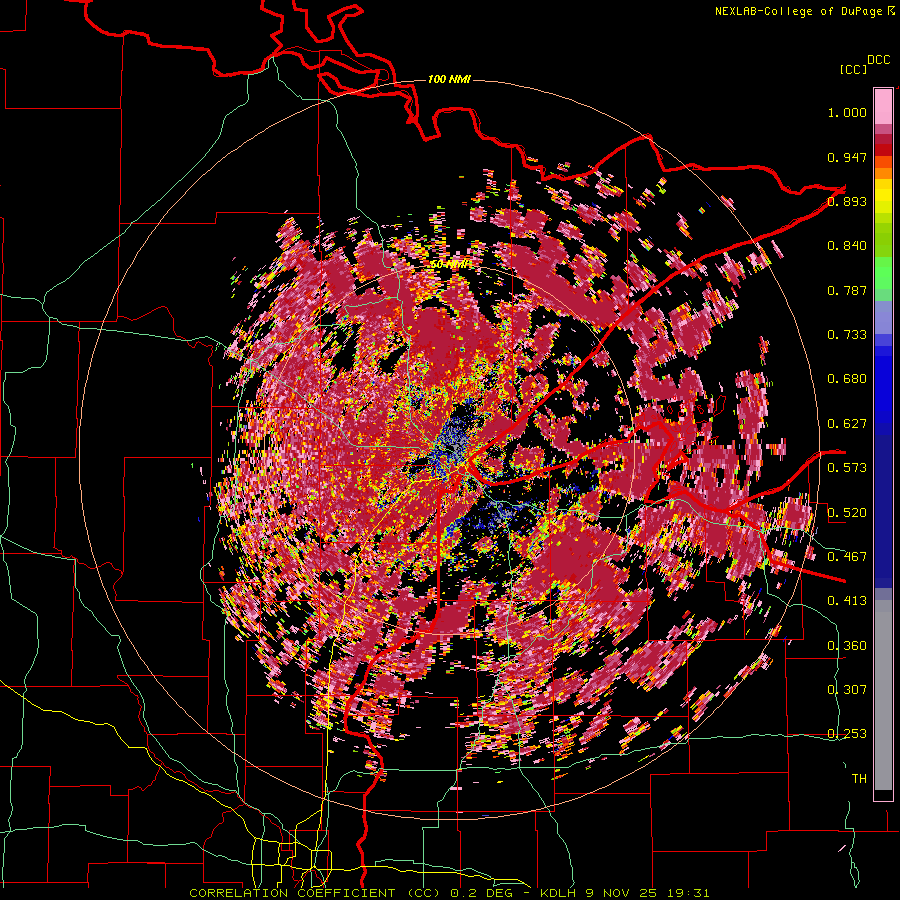Click the bright yellow segment of the color bar

pos(883,196)
